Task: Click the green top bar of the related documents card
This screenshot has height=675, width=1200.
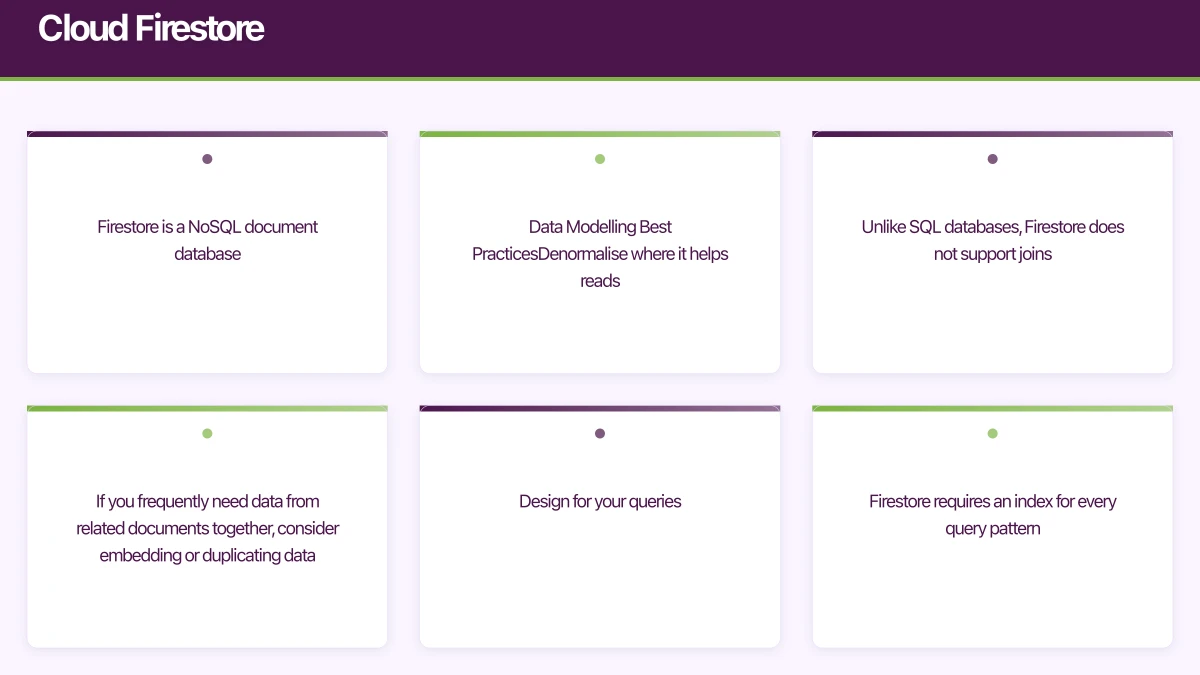Action: tap(207, 409)
